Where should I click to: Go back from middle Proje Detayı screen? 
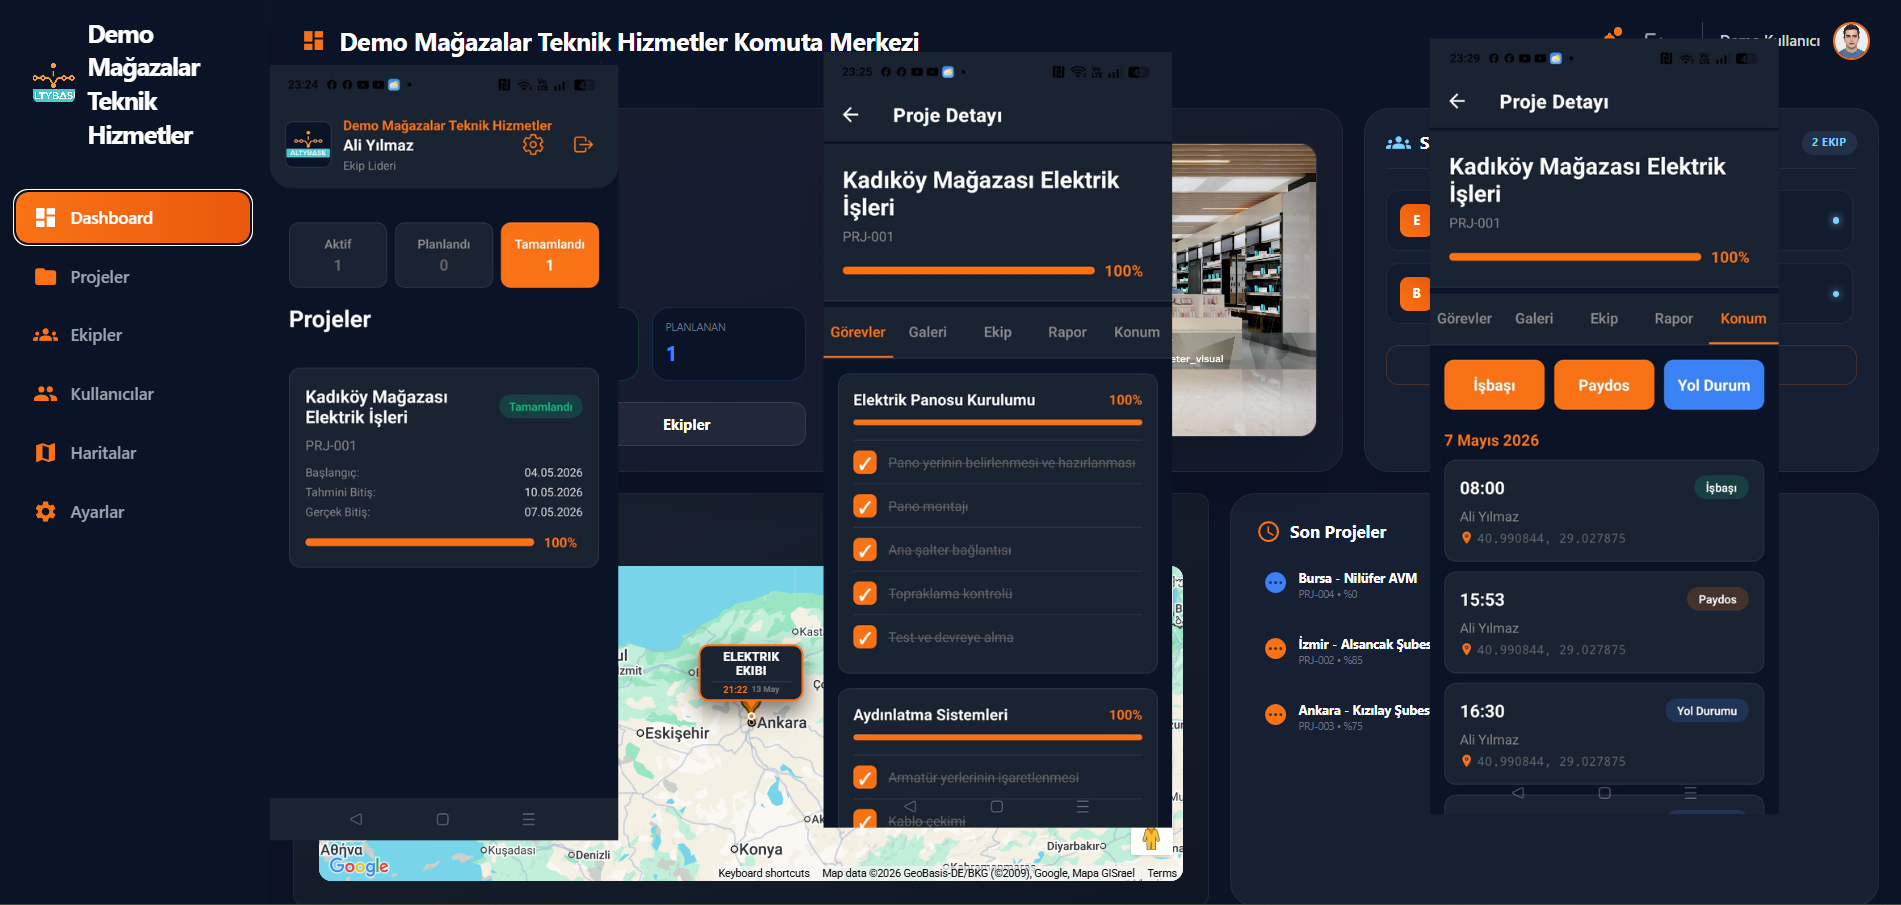click(851, 115)
